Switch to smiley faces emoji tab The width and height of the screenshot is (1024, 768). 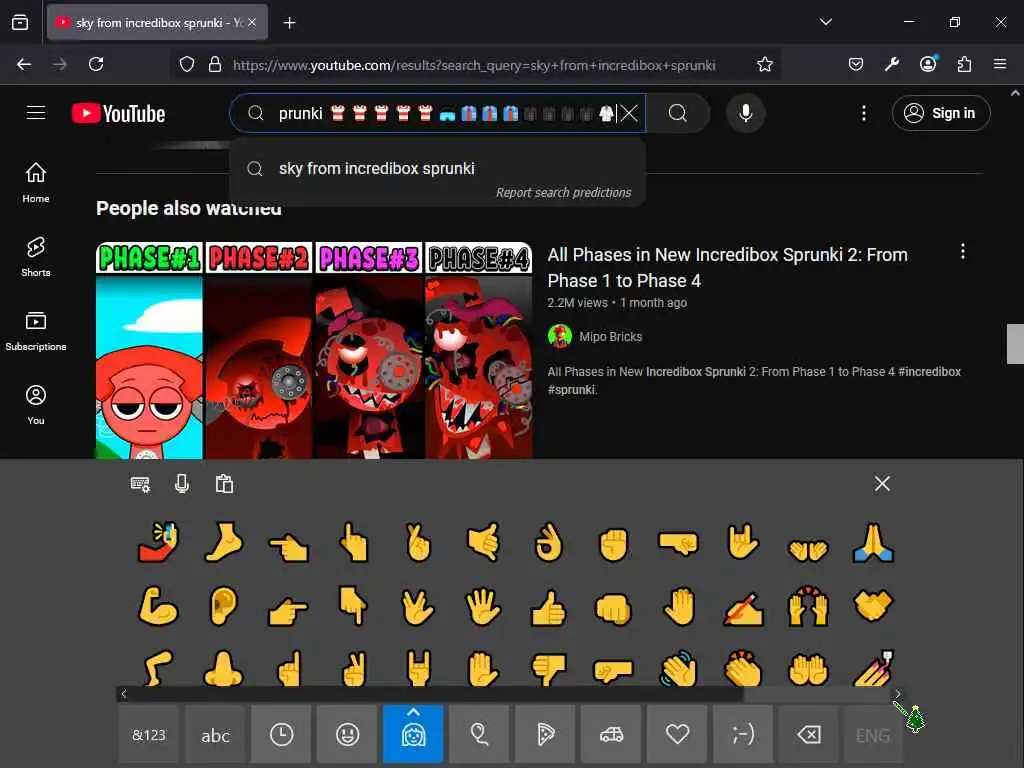(x=347, y=734)
